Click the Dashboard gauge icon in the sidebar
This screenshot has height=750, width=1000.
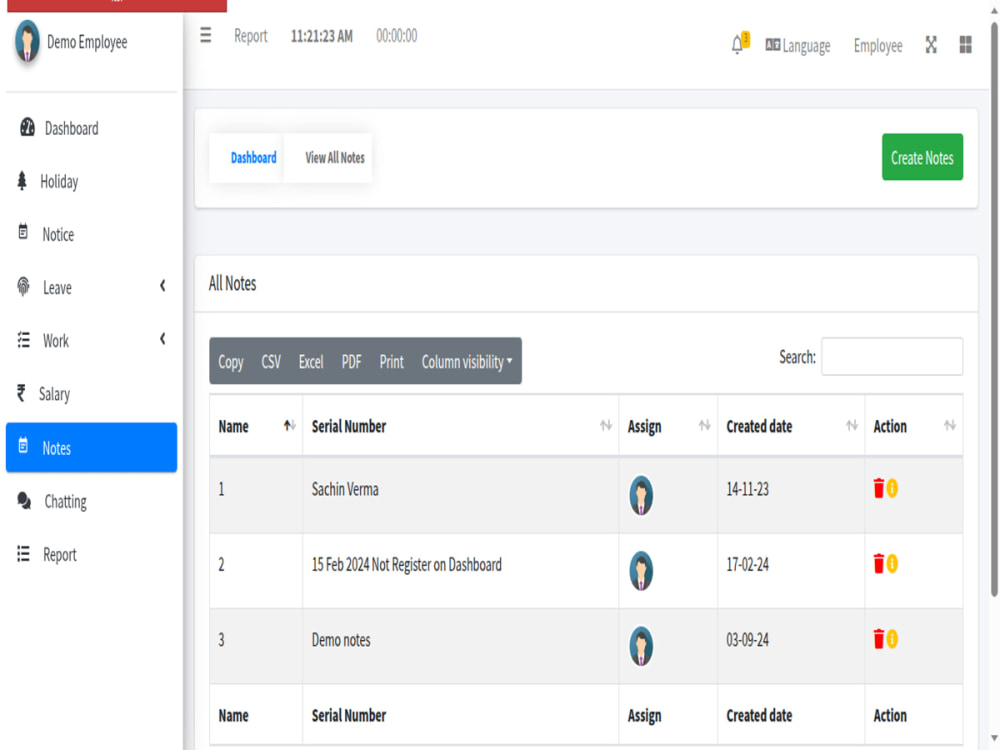(27, 128)
